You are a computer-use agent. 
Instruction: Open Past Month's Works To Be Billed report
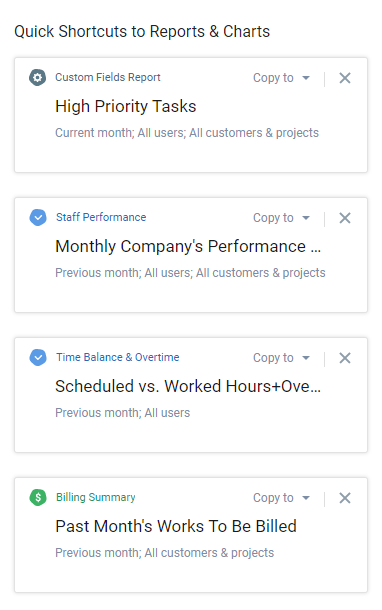(176, 526)
